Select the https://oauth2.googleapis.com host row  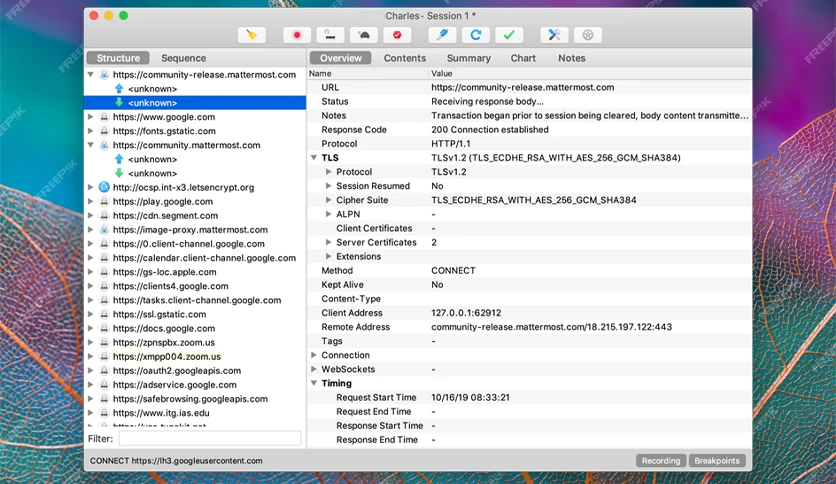point(195,370)
